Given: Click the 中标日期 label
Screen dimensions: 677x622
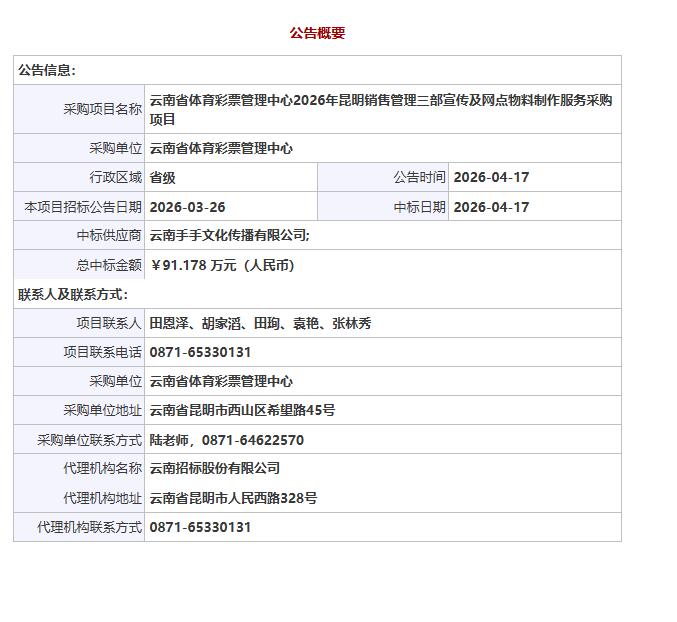Looking at the screenshot, I should pyautogui.click(x=419, y=207).
